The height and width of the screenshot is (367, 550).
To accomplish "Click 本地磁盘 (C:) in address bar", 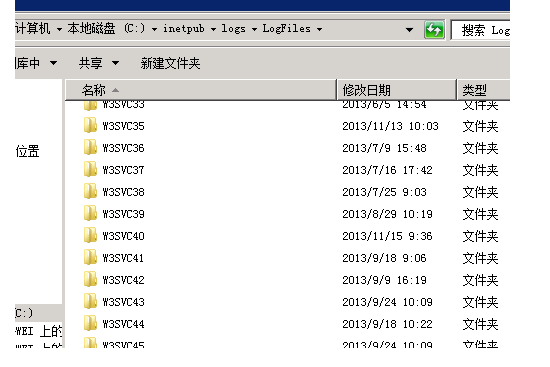I will click(x=106, y=28).
